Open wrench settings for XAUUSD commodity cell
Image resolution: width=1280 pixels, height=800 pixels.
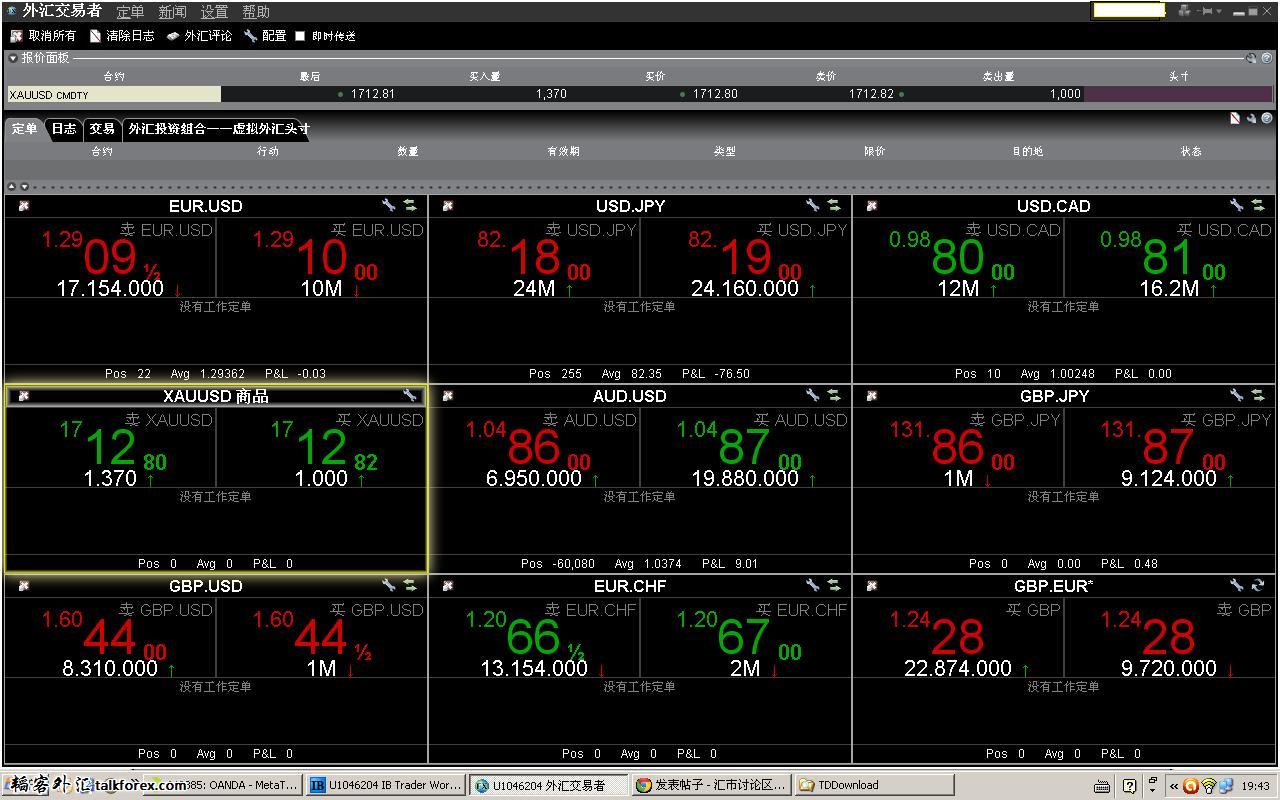click(409, 396)
